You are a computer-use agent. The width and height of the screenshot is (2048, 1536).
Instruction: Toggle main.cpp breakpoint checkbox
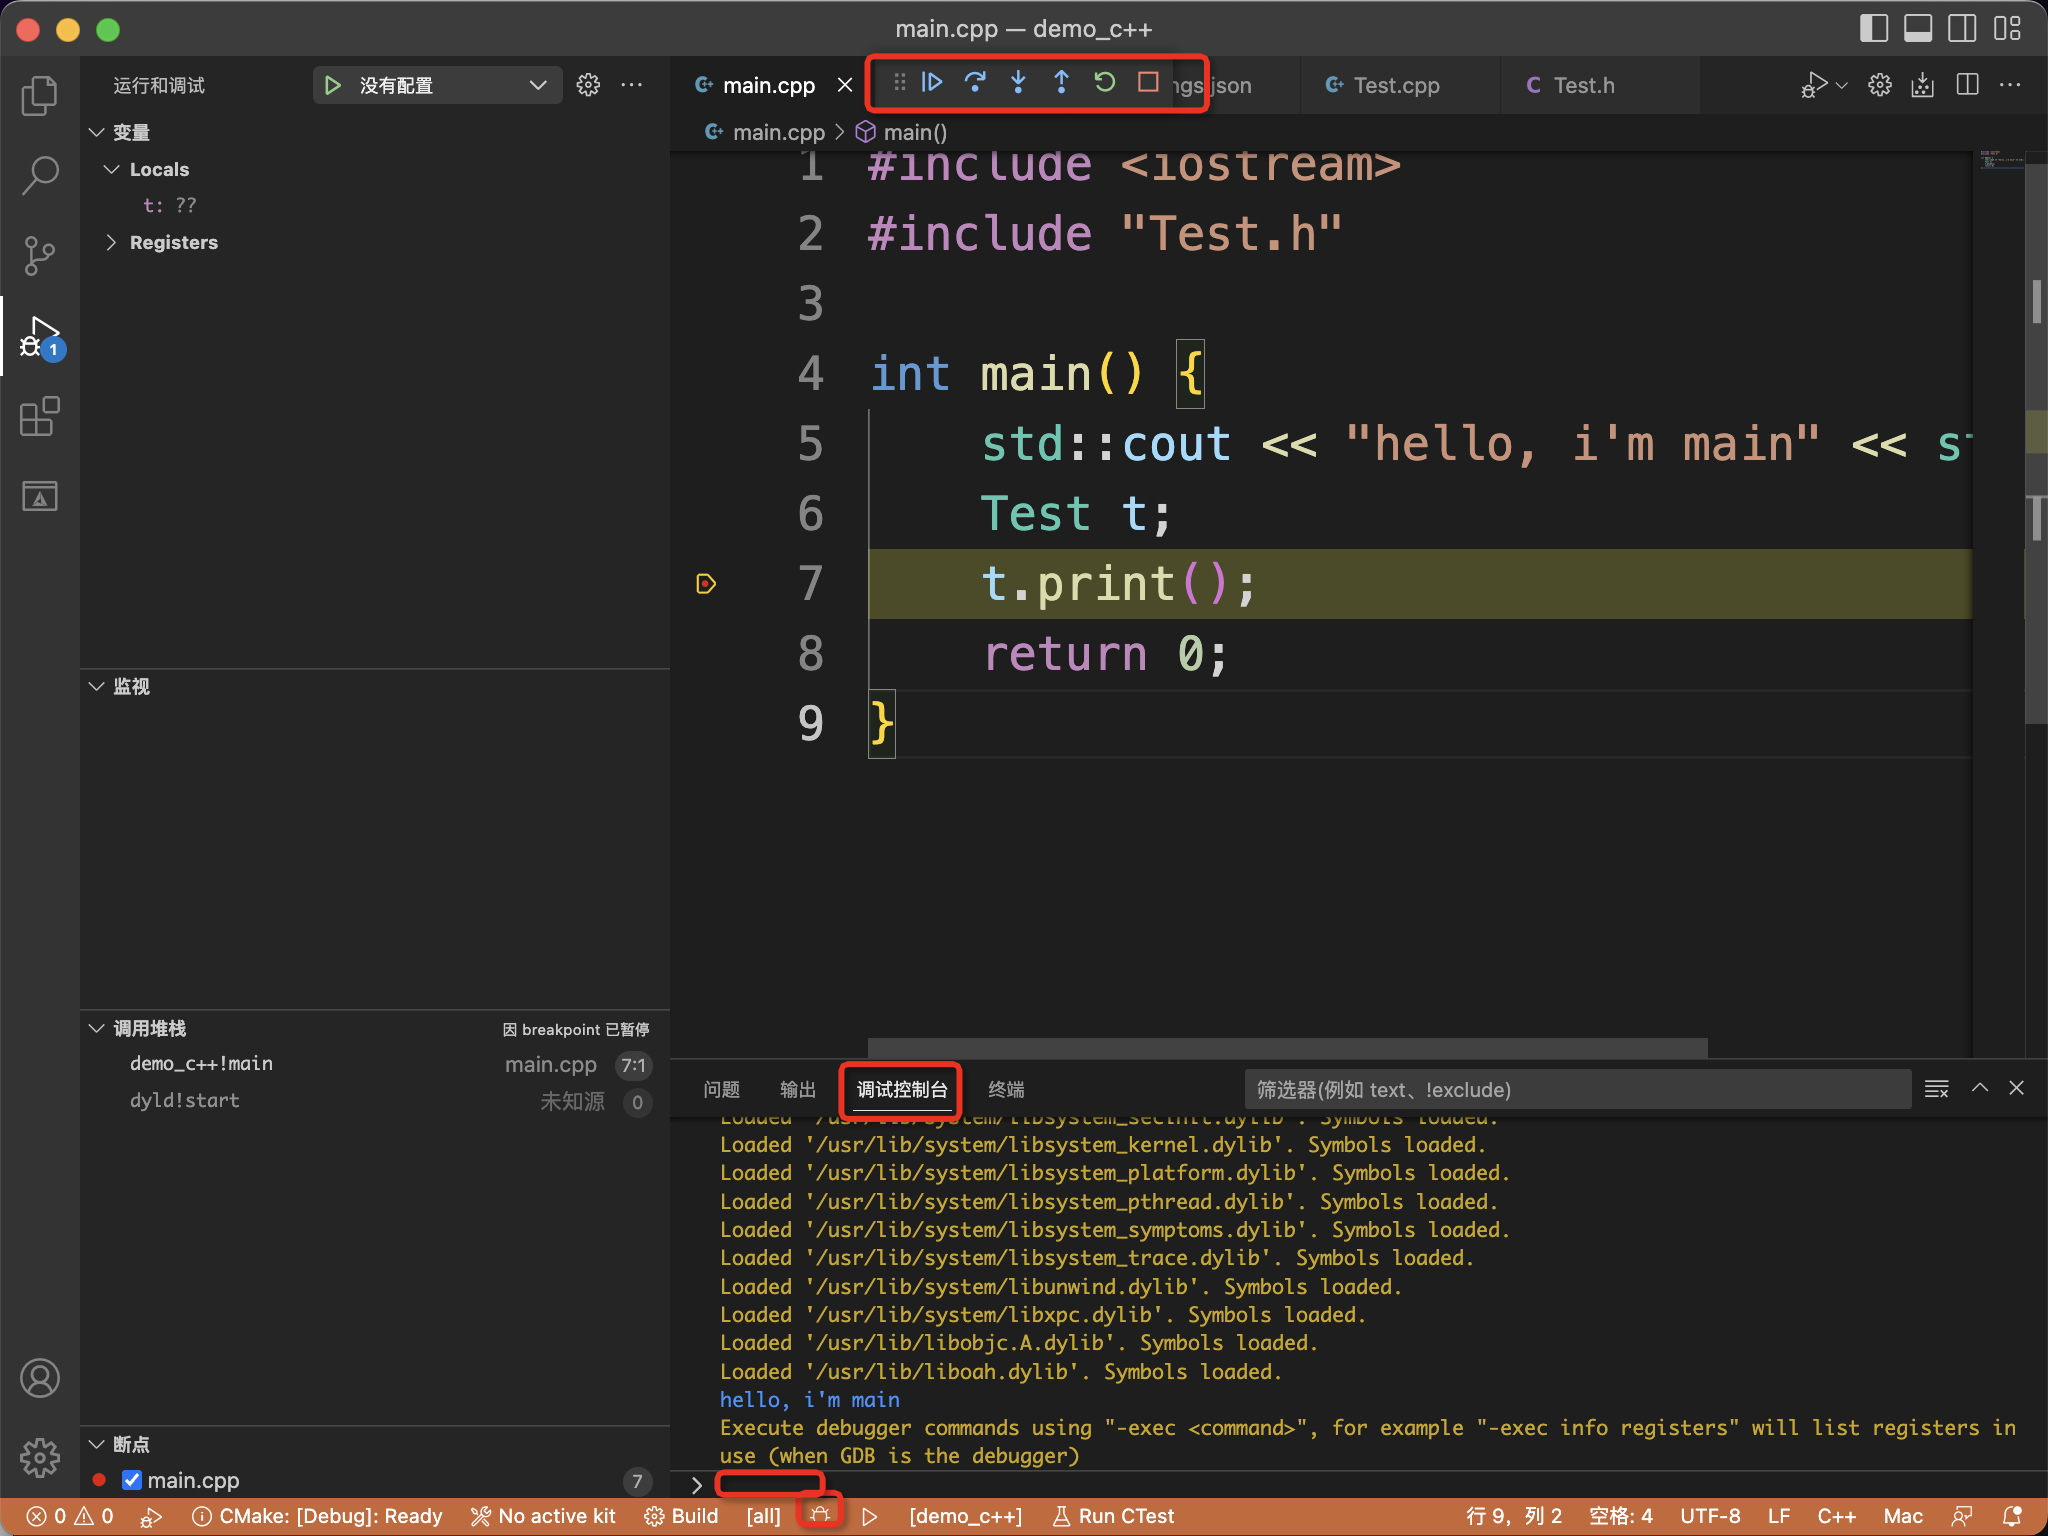coord(132,1479)
